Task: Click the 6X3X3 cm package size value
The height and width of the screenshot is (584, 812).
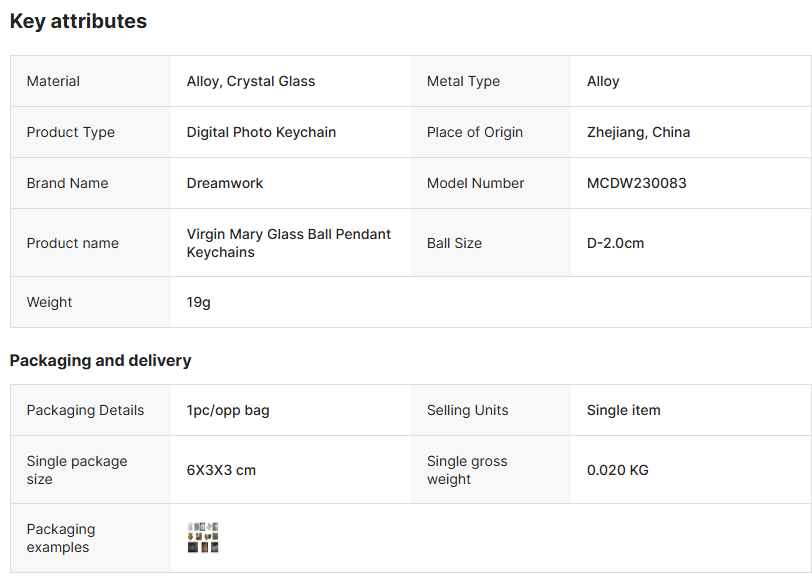Action: (x=221, y=470)
